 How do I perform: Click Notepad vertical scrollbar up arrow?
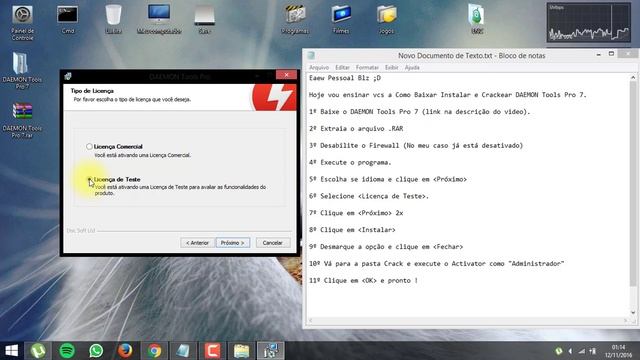pyautogui.click(x=633, y=78)
